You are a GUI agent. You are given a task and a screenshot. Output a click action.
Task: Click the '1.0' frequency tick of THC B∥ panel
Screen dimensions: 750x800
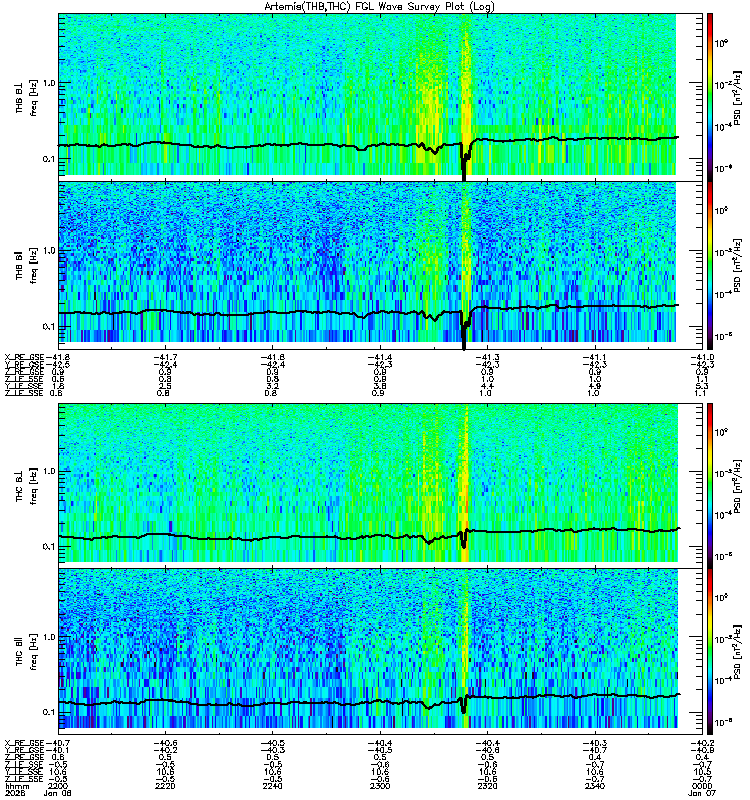(x=48, y=637)
